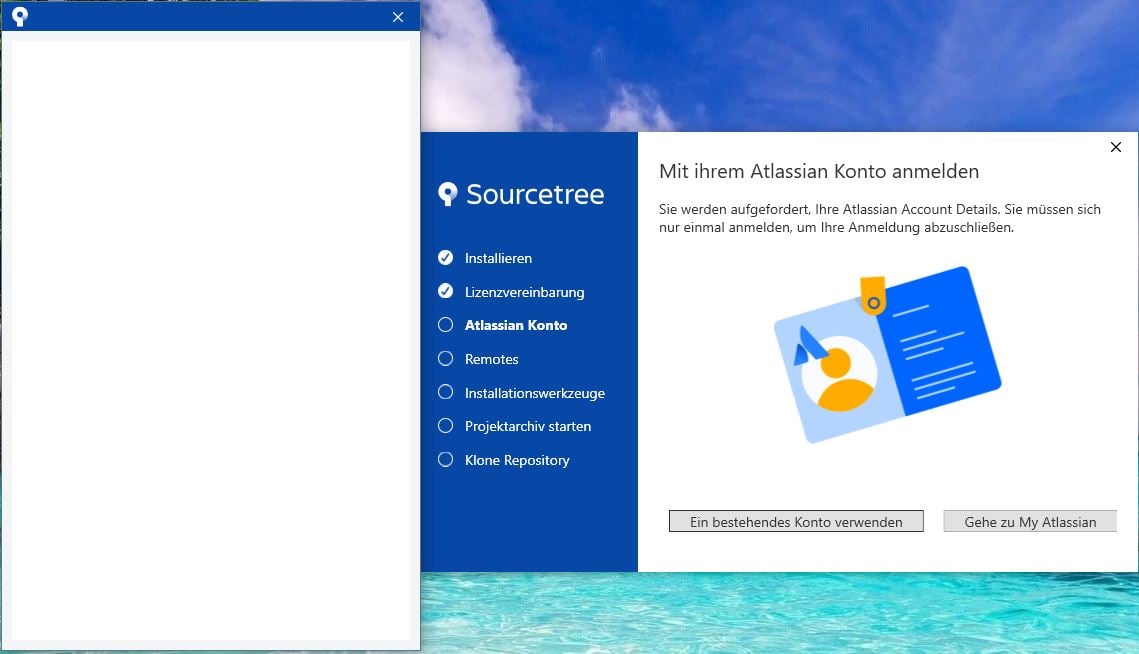Click the Atlassian ID card illustration

coord(888,355)
